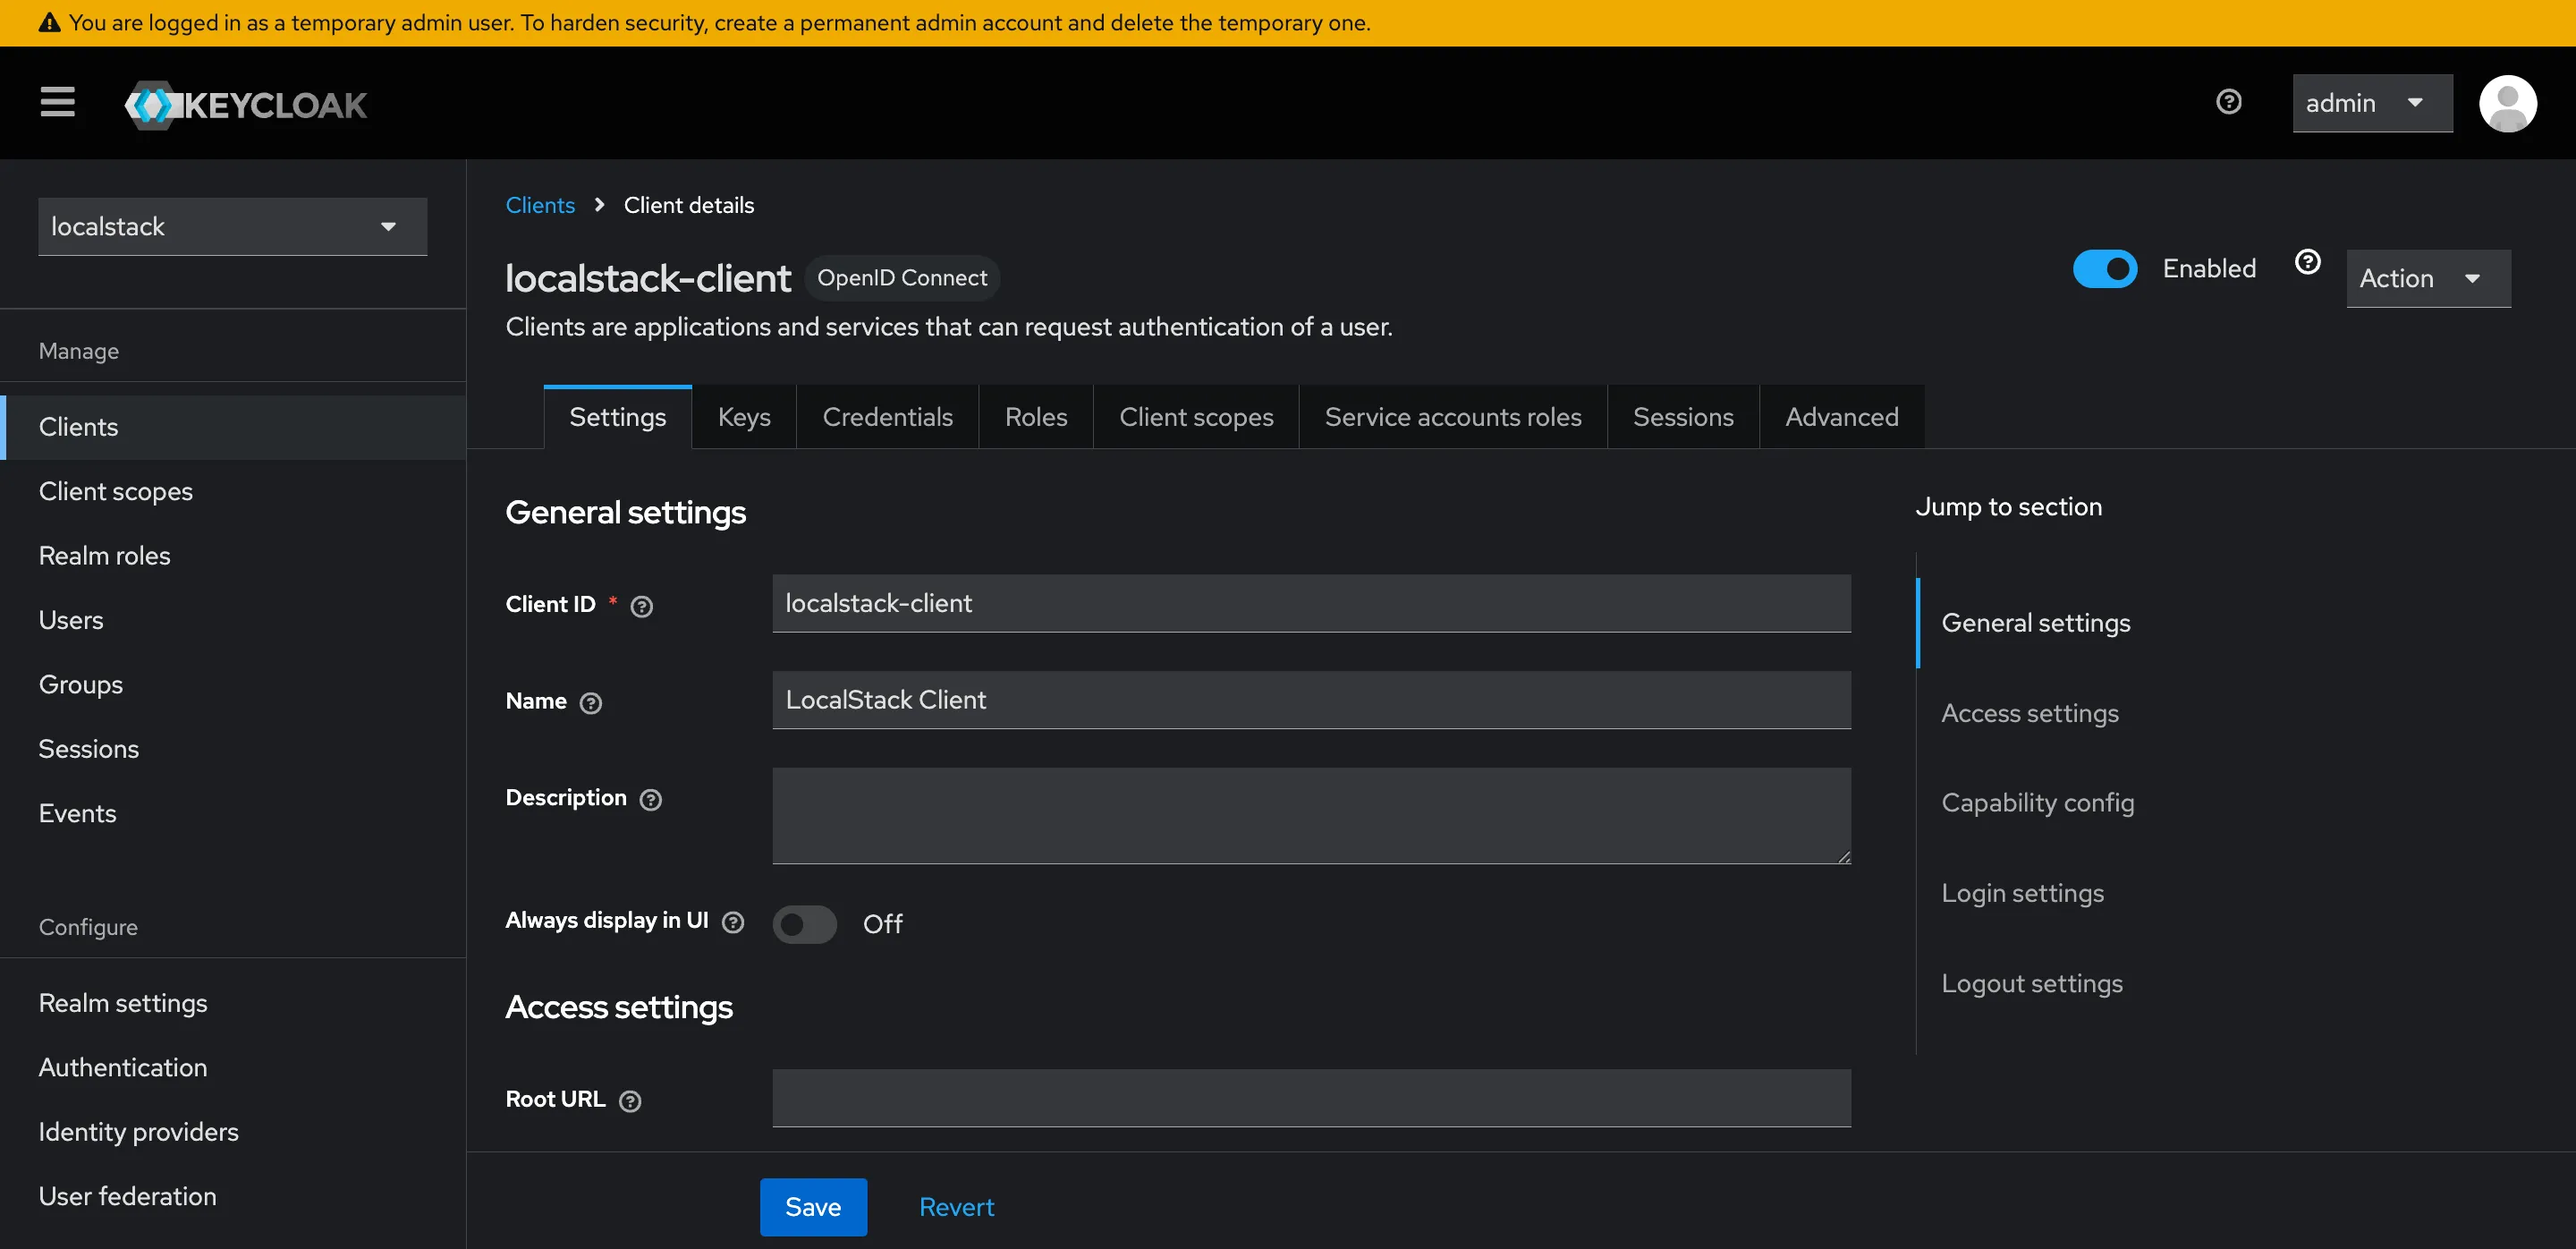The height and width of the screenshot is (1249, 2576).
Task: Click the help icon next to the Enabled switch
Action: (2307, 261)
